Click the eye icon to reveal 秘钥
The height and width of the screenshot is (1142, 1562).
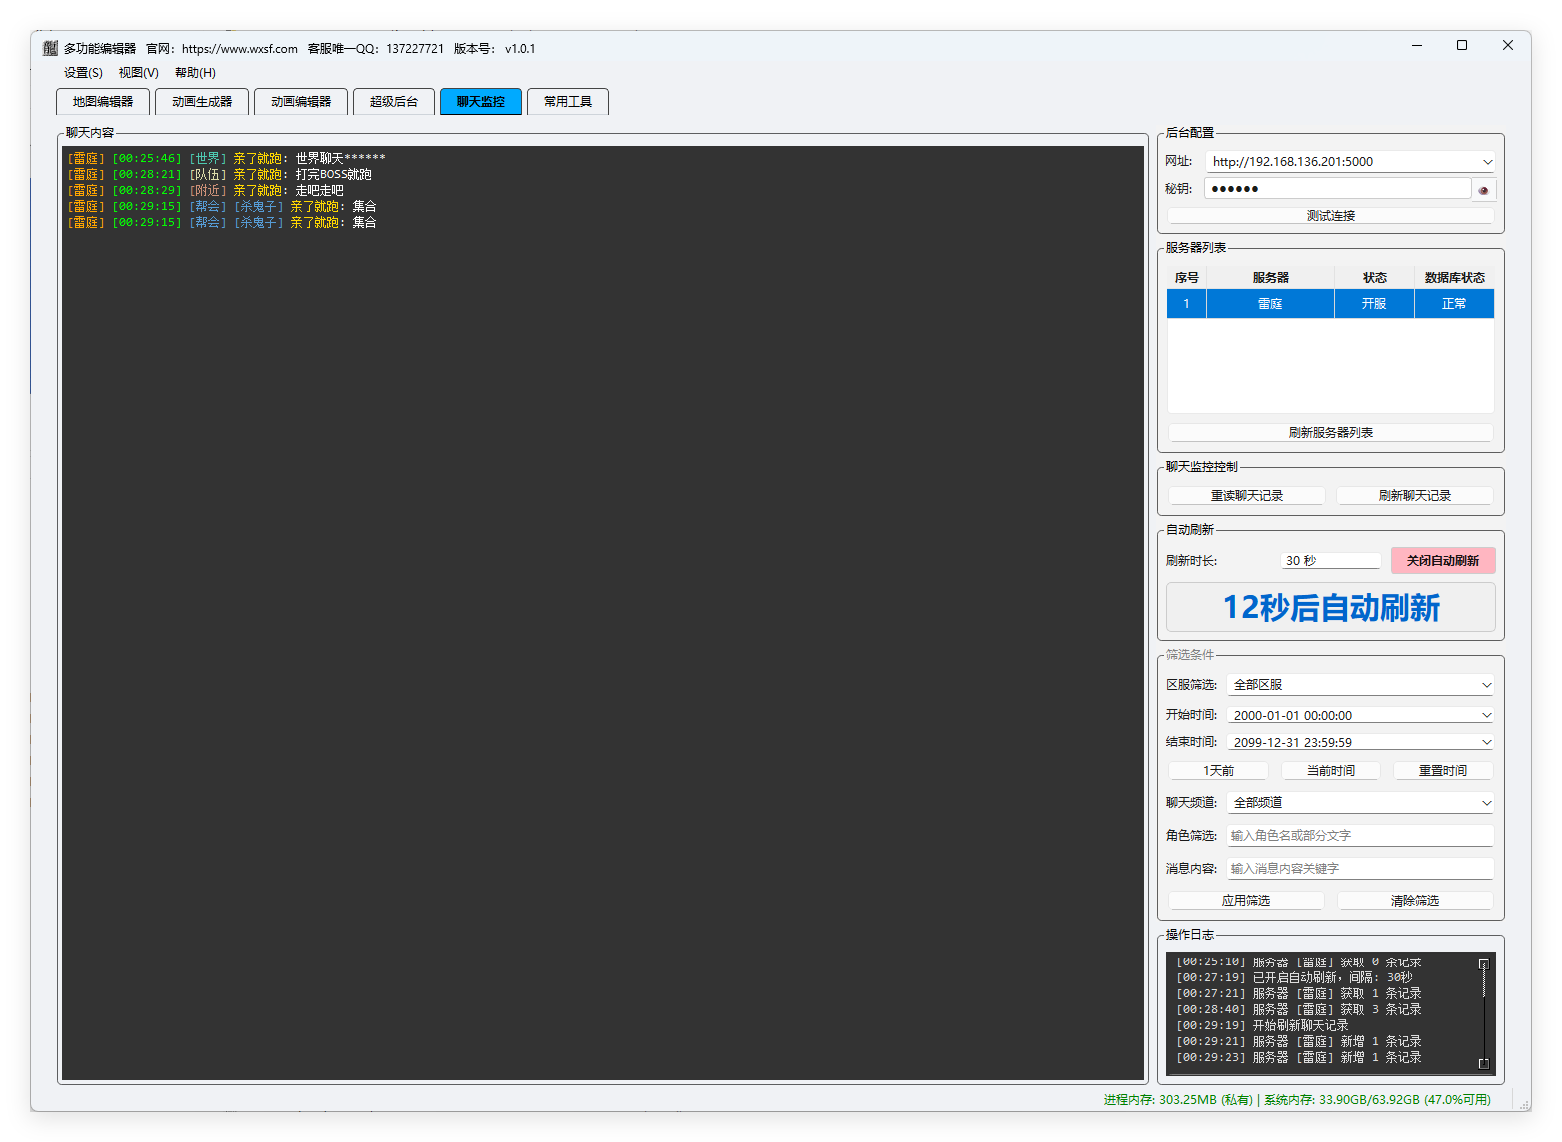(1483, 190)
